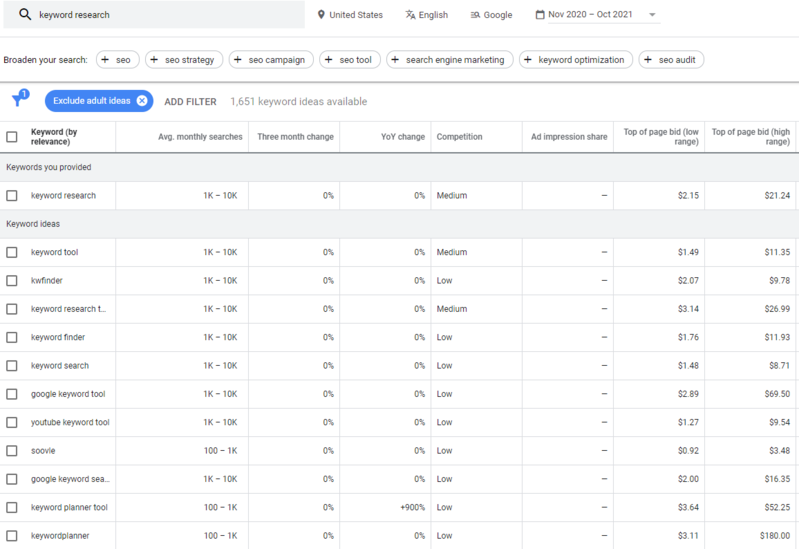Toggle the select-all checkbox in table header

click(12, 137)
